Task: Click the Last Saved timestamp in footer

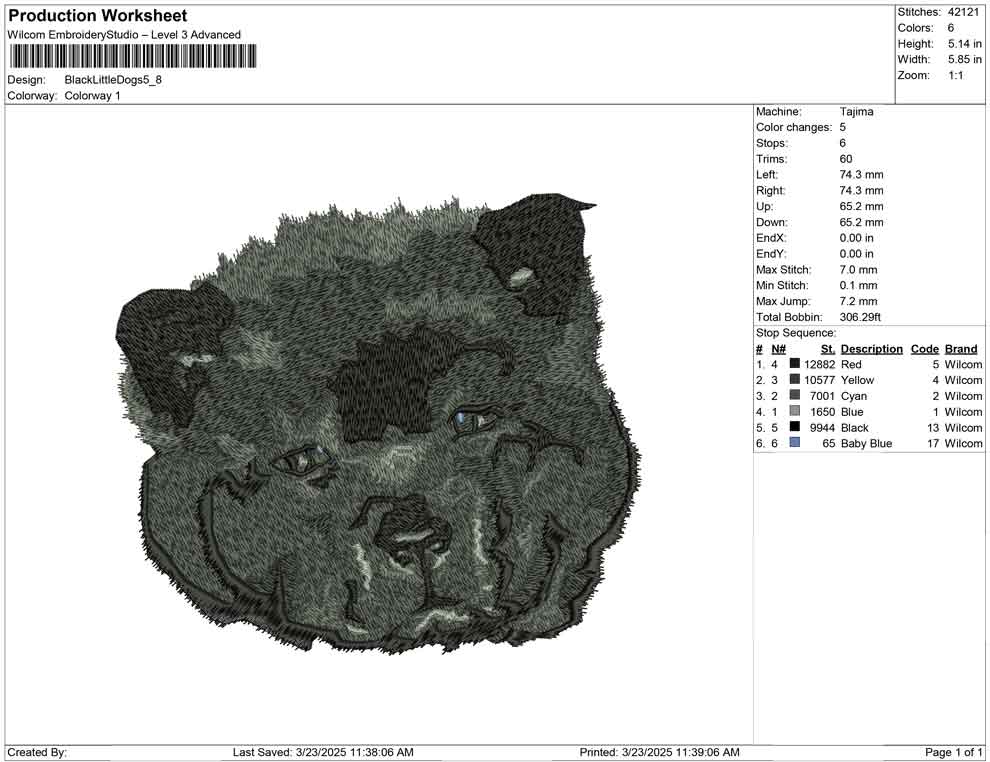Action: click(323, 752)
